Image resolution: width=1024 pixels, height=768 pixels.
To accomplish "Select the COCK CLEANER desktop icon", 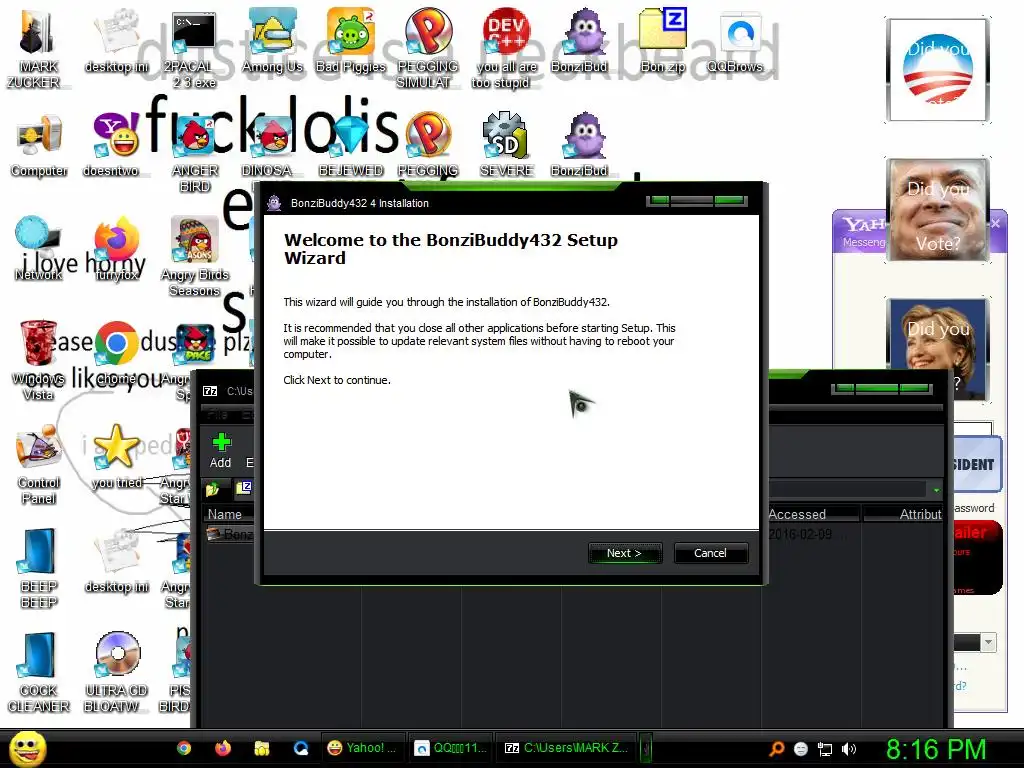I will click(x=39, y=672).
